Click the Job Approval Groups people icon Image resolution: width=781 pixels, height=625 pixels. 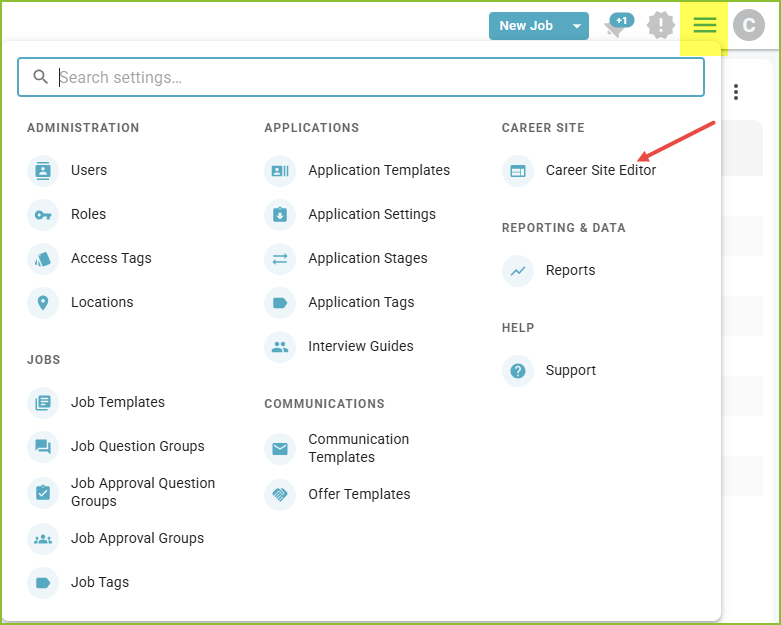(43, 539)
